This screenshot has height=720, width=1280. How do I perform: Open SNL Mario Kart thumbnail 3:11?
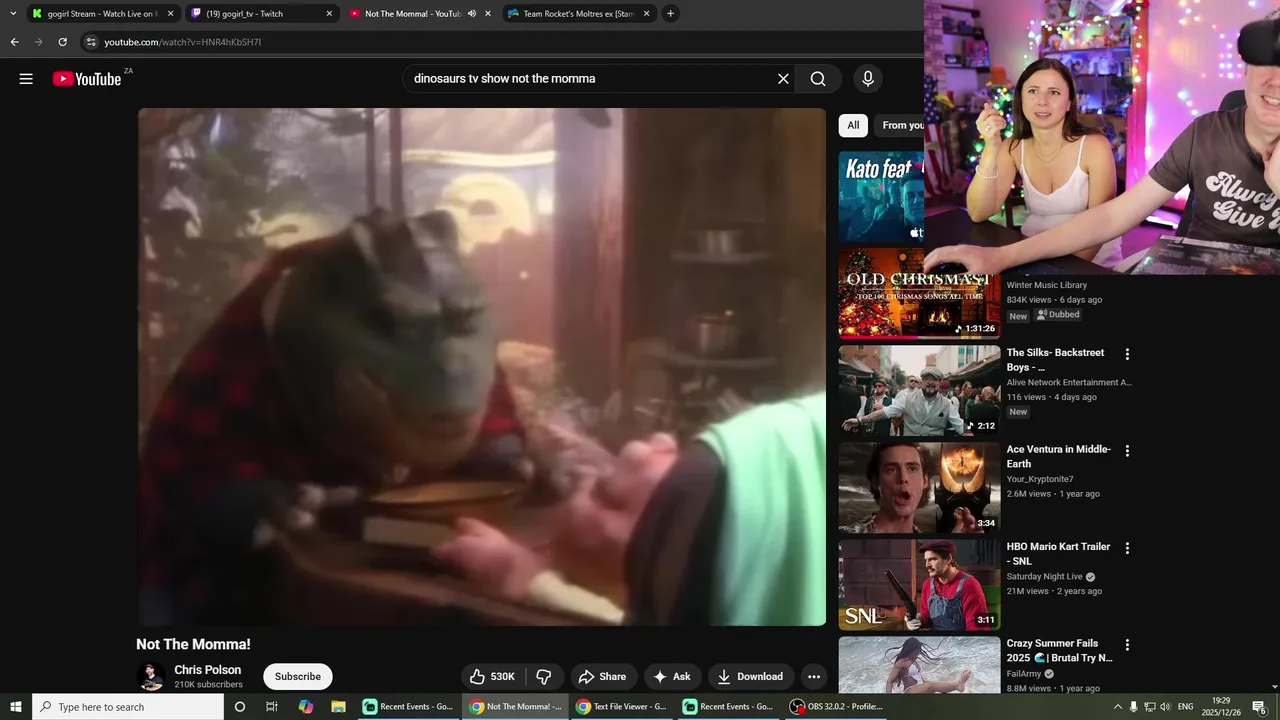[x=919, y=585]
